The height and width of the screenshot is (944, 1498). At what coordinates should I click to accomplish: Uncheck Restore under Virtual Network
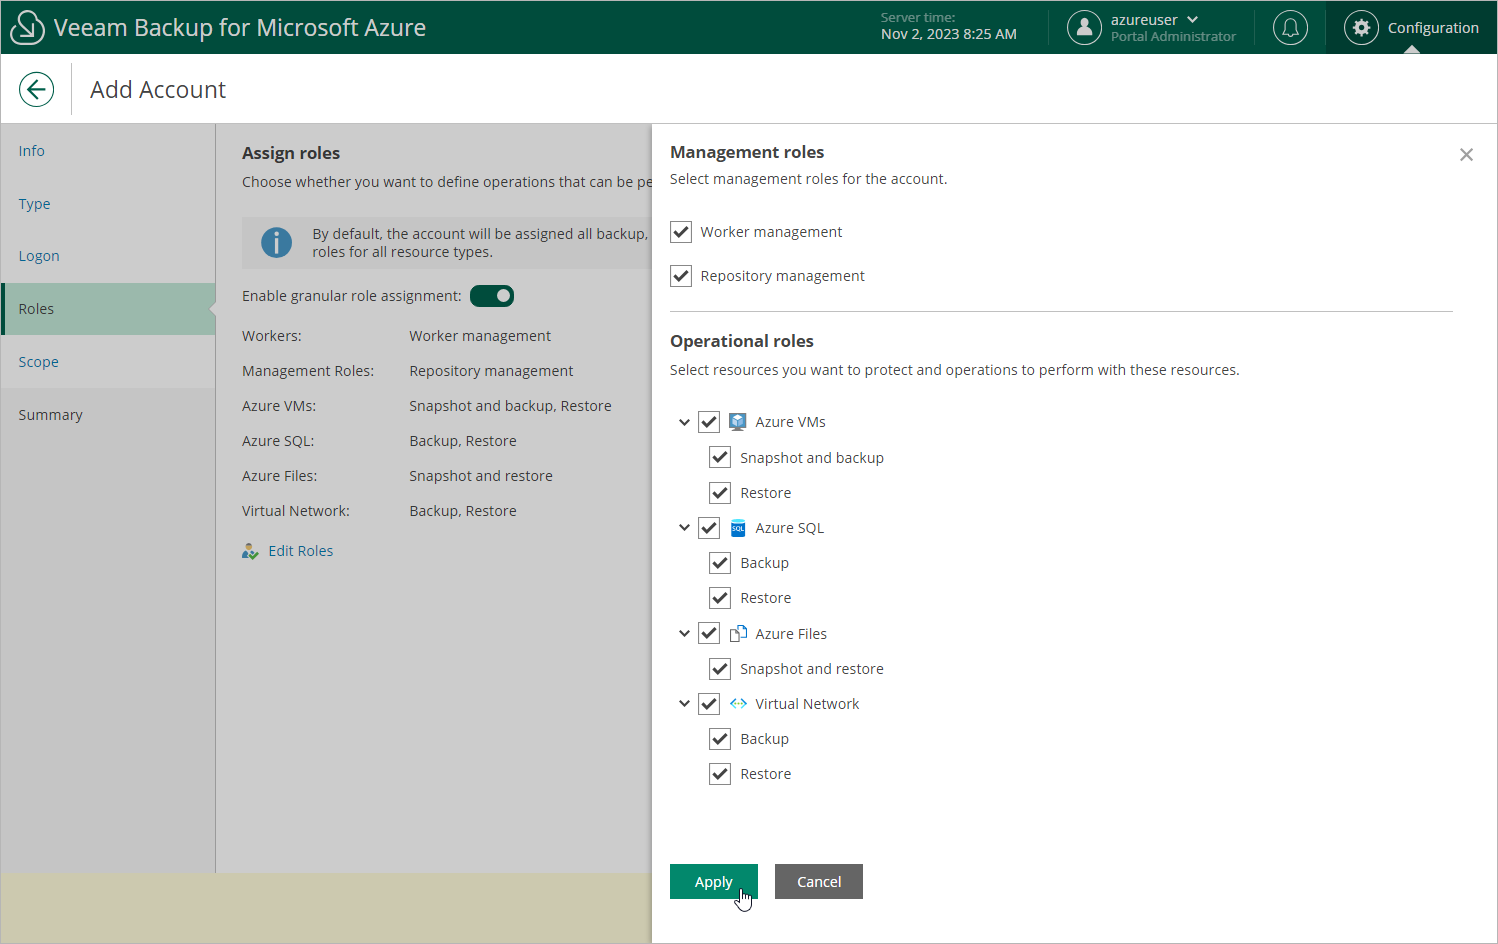(720, 773)
